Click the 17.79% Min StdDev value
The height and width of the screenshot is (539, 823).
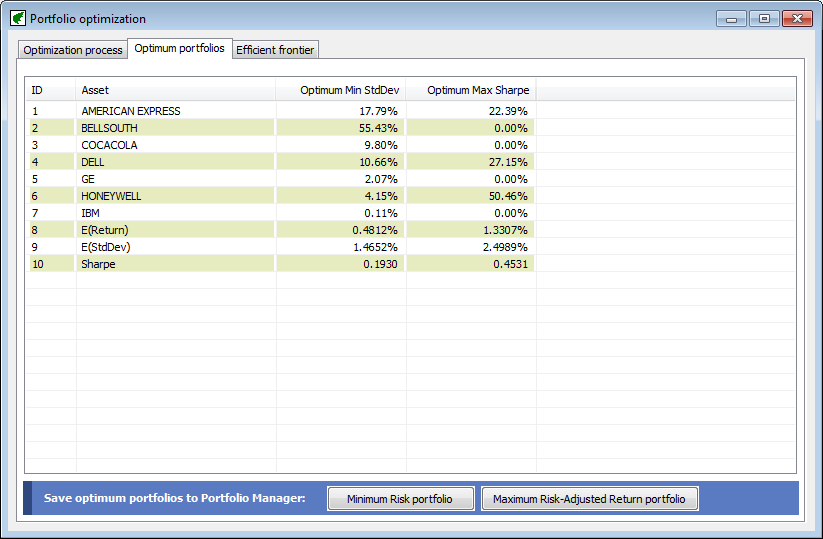[378, 111]
